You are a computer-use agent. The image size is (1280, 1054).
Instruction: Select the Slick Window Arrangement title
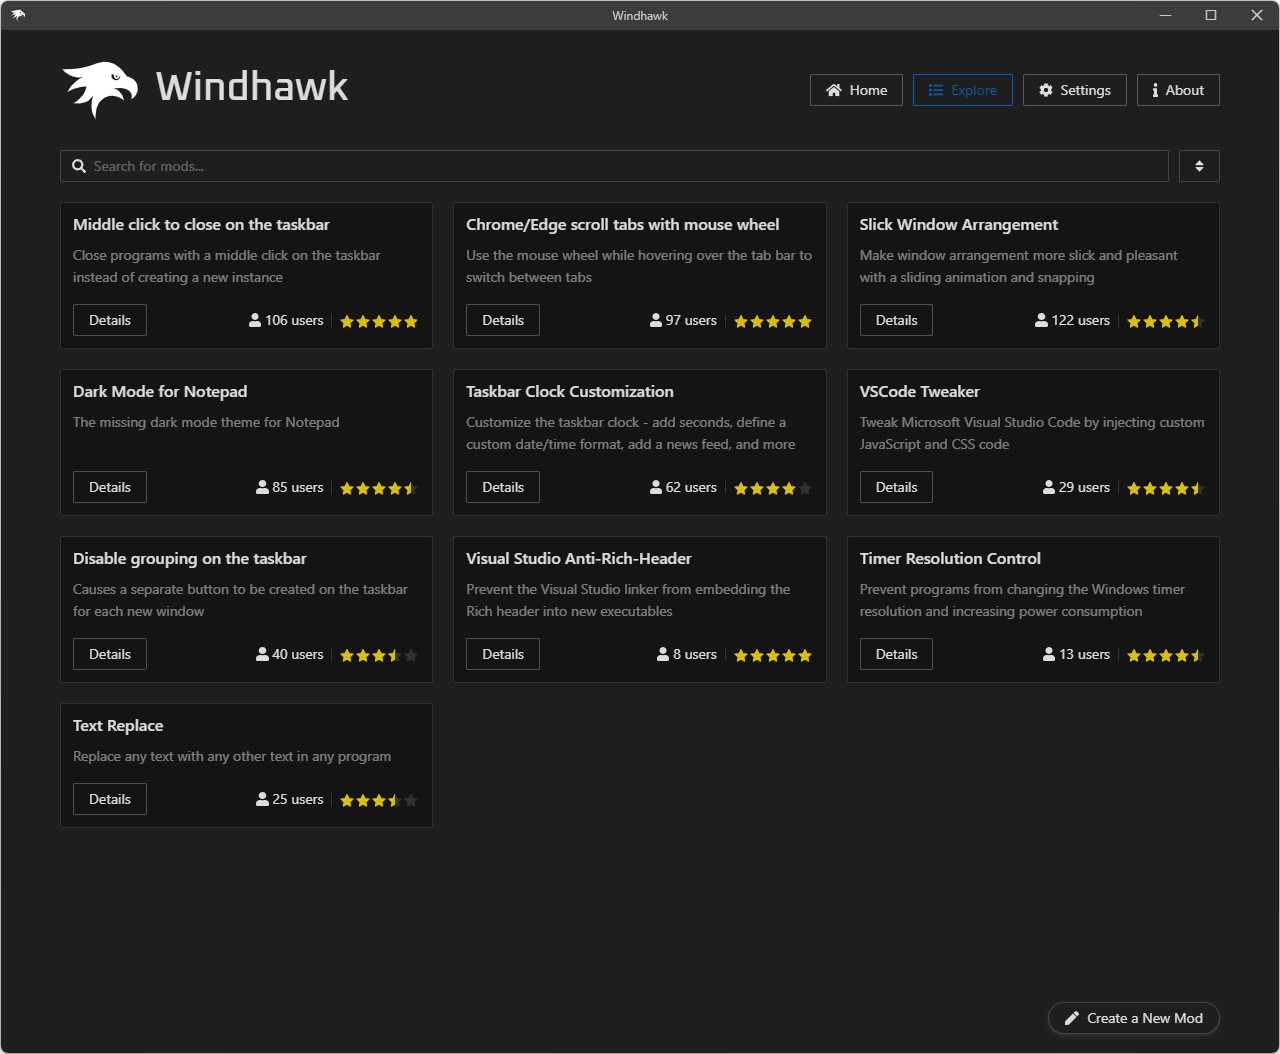[x=959, y=225]
